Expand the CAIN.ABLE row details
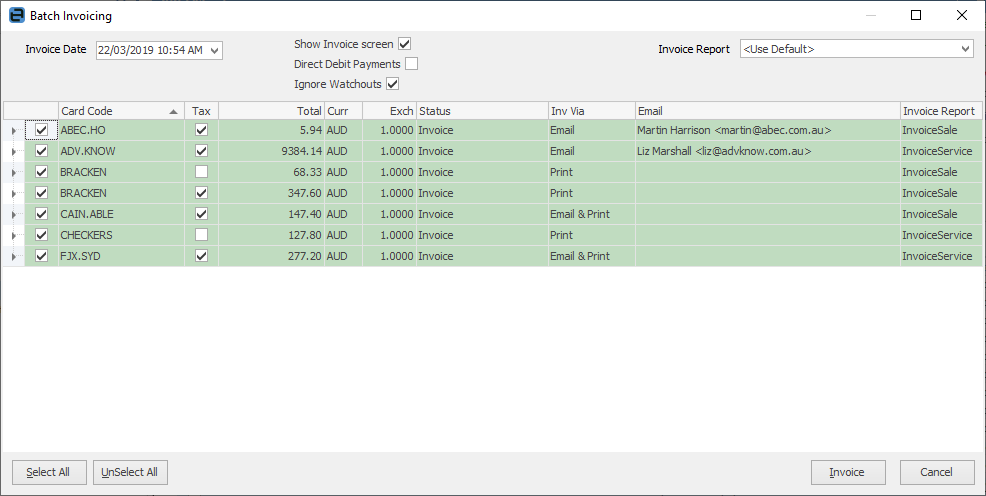 13,215
